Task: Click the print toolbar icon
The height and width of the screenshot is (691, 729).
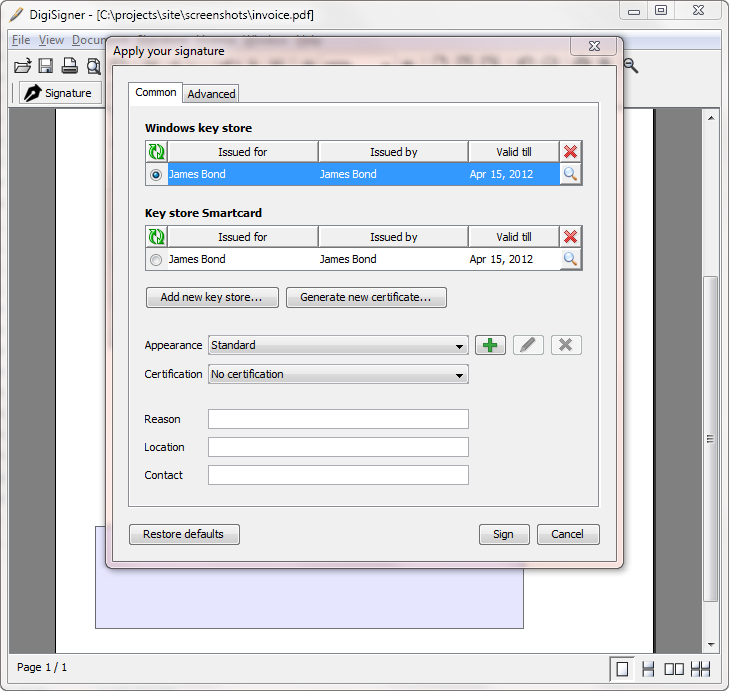Action: (70, 66)
